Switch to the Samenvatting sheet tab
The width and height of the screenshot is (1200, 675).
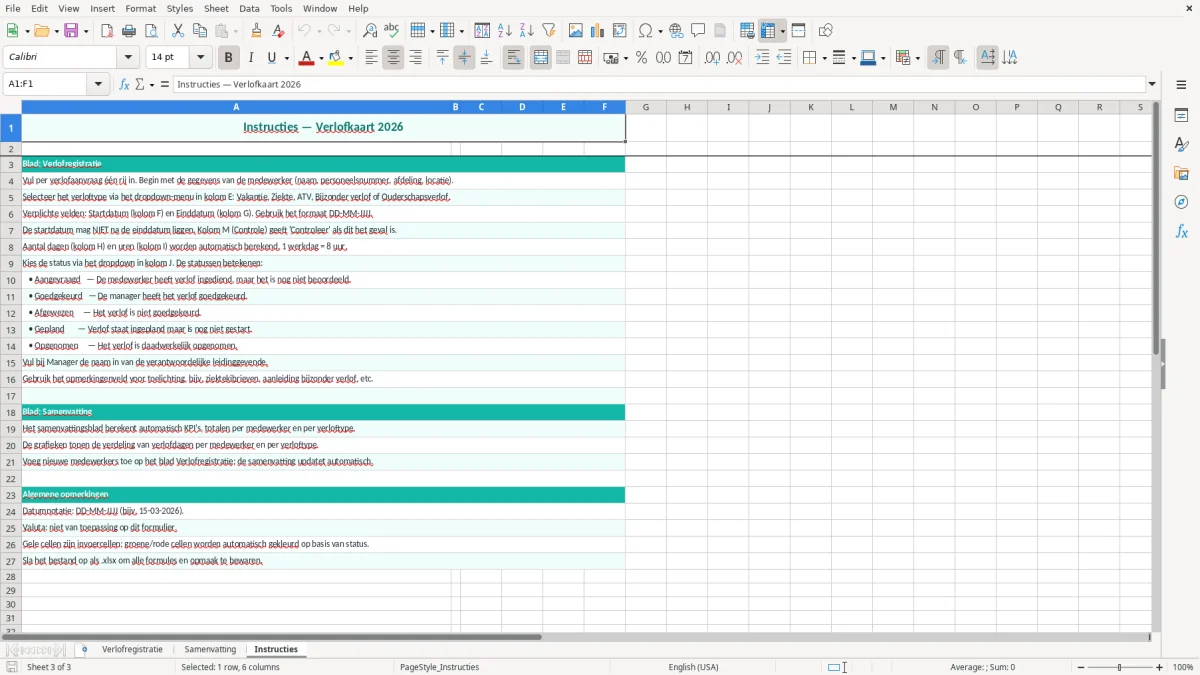[210, 650]
